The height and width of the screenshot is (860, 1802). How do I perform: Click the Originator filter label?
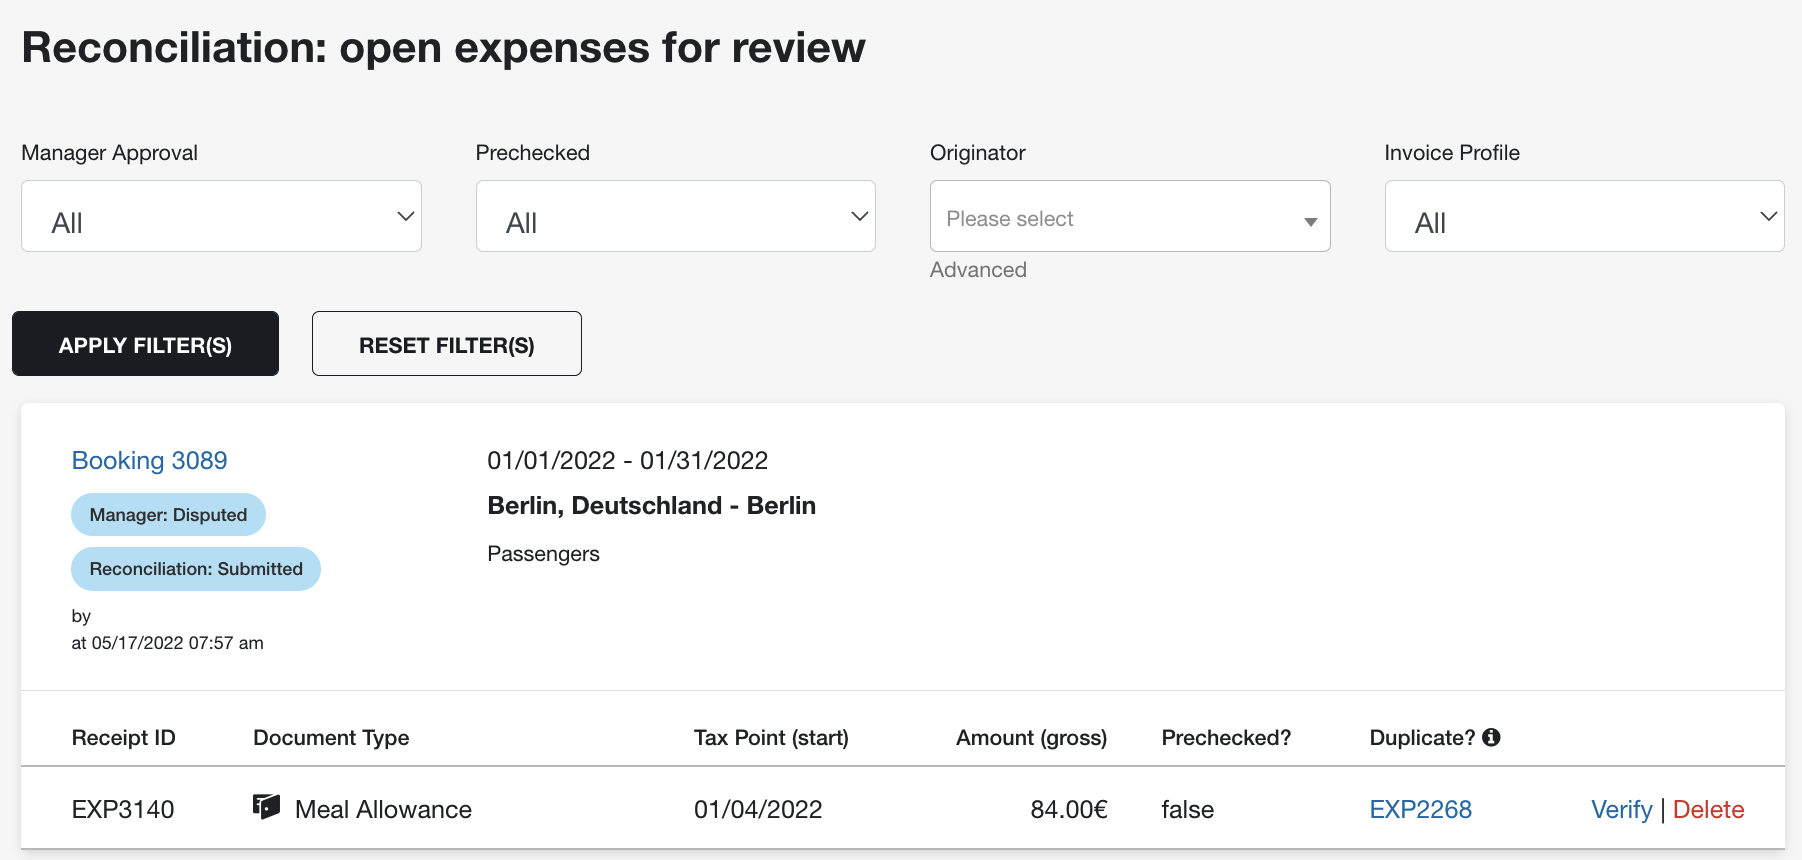point(977,153)
